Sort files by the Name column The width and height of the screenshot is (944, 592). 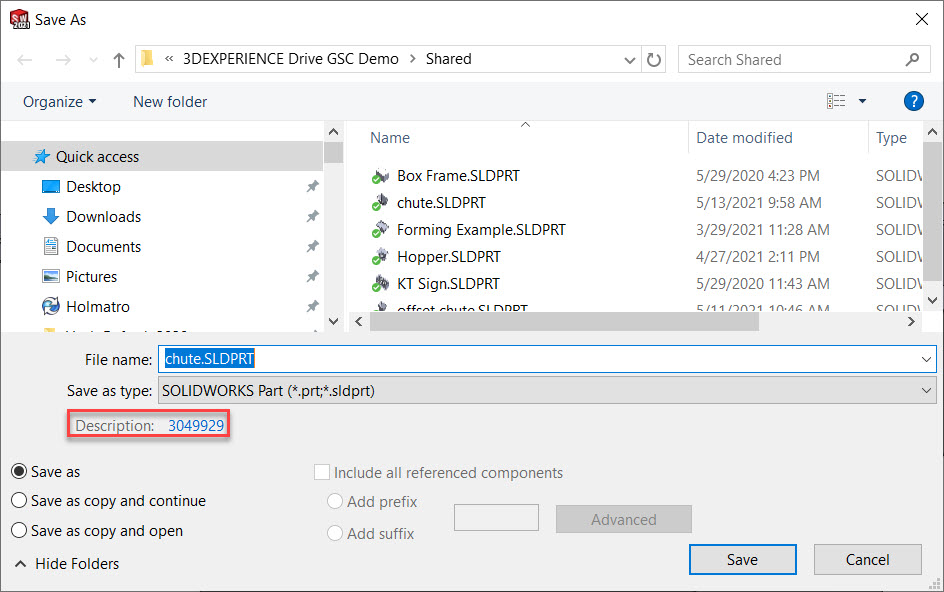coord(390,138)
